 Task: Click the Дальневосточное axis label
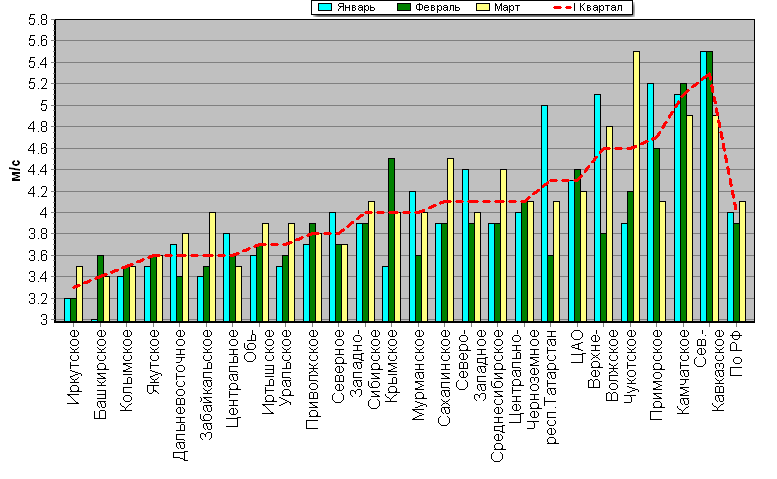[180, 395]
